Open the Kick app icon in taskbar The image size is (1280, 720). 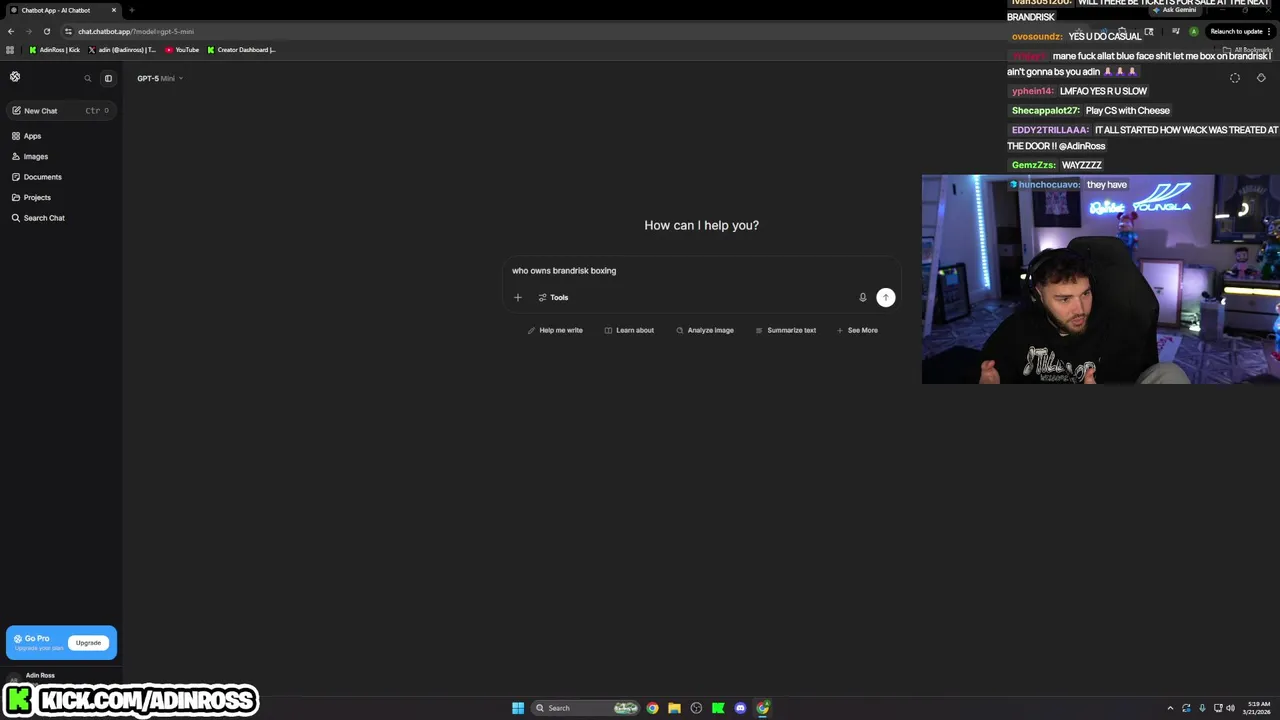(x=718, y=708)
